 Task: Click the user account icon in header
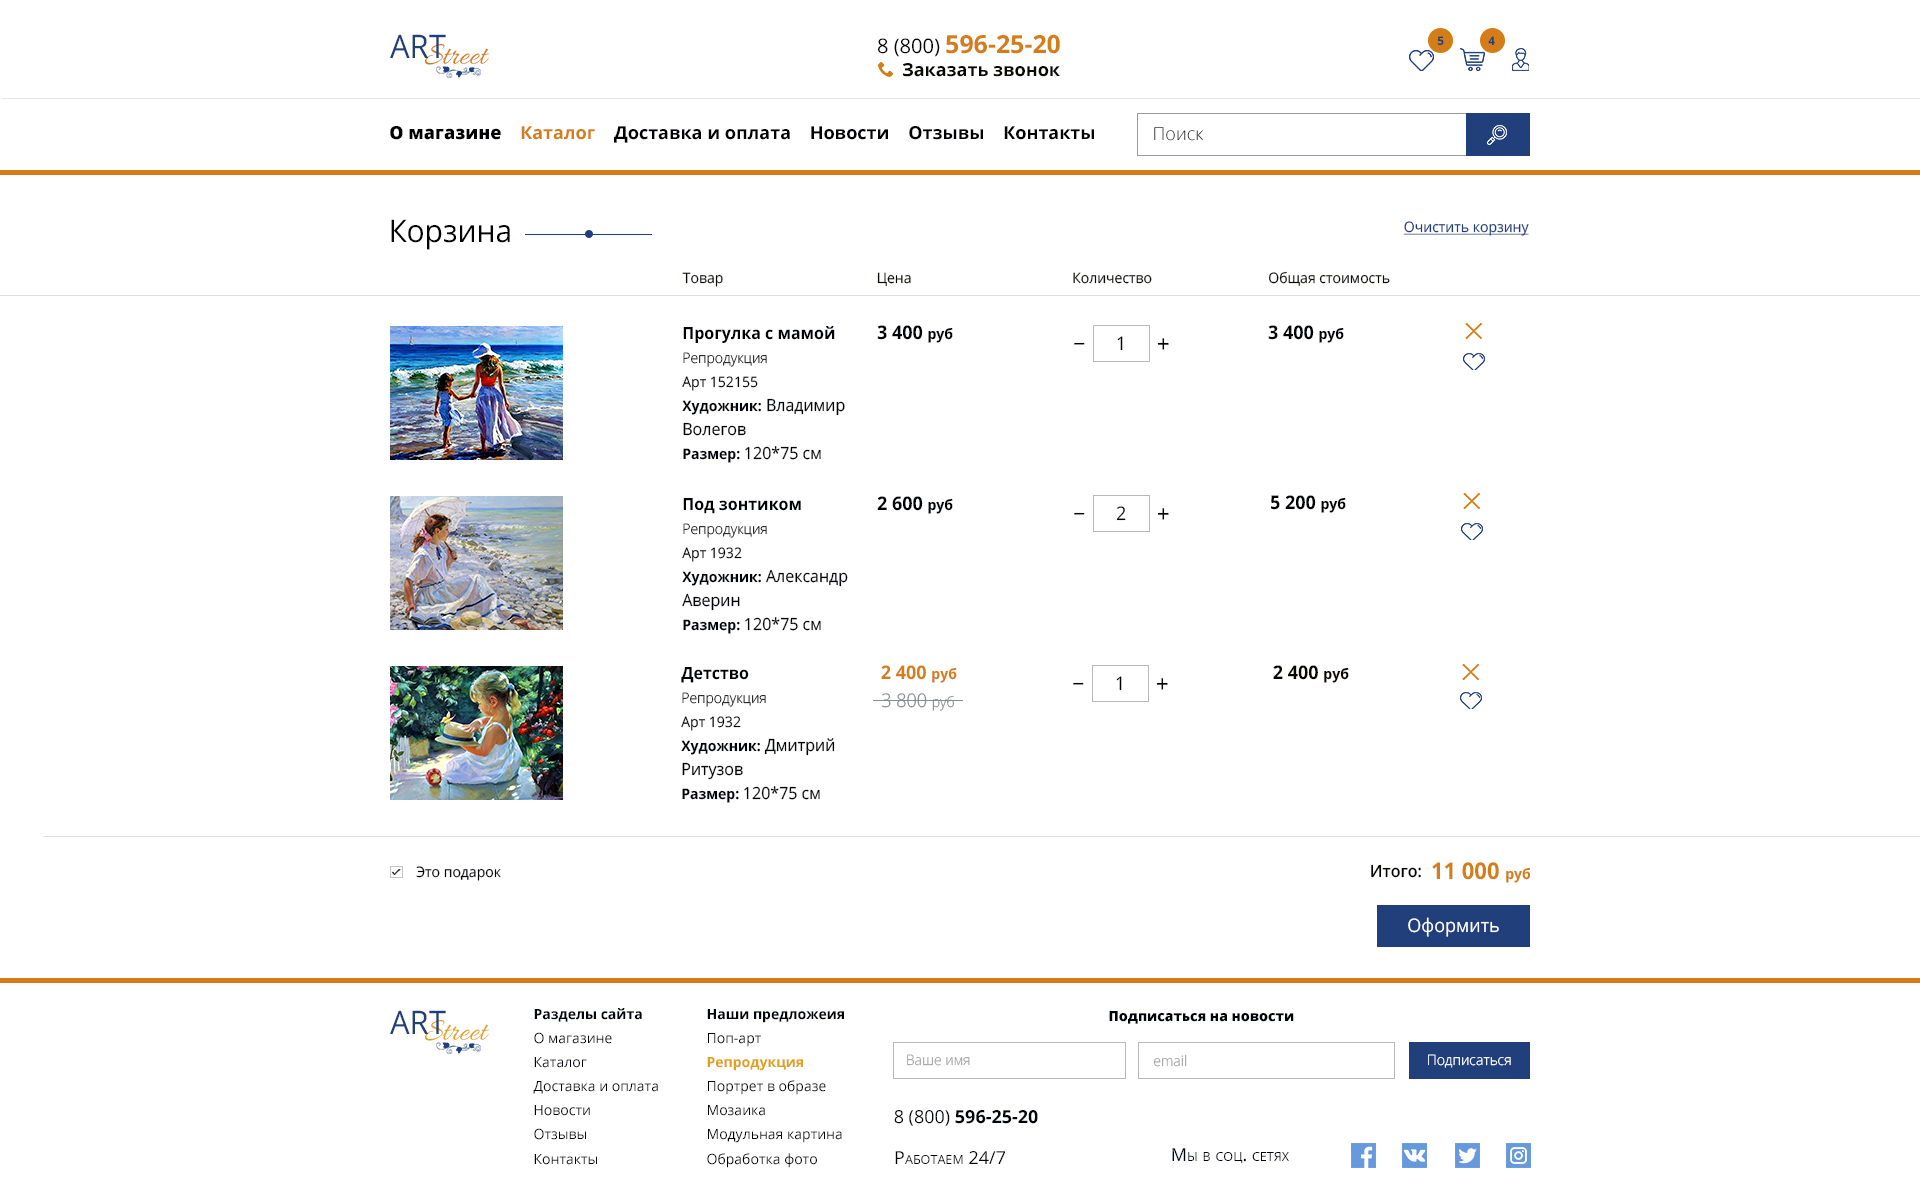tap(1520, 60)
